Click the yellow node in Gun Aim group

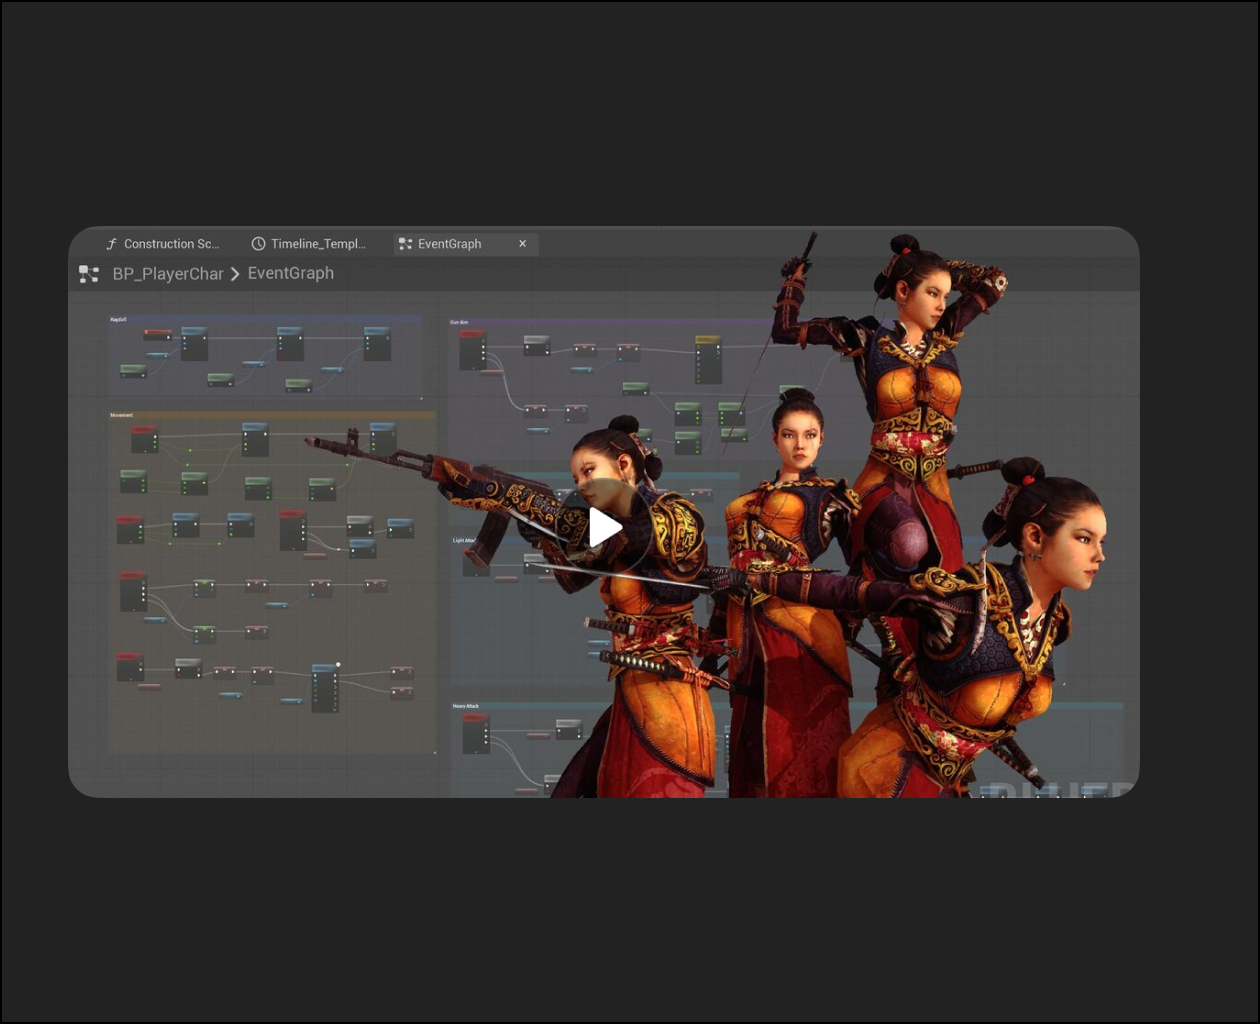tap(708, 359)
